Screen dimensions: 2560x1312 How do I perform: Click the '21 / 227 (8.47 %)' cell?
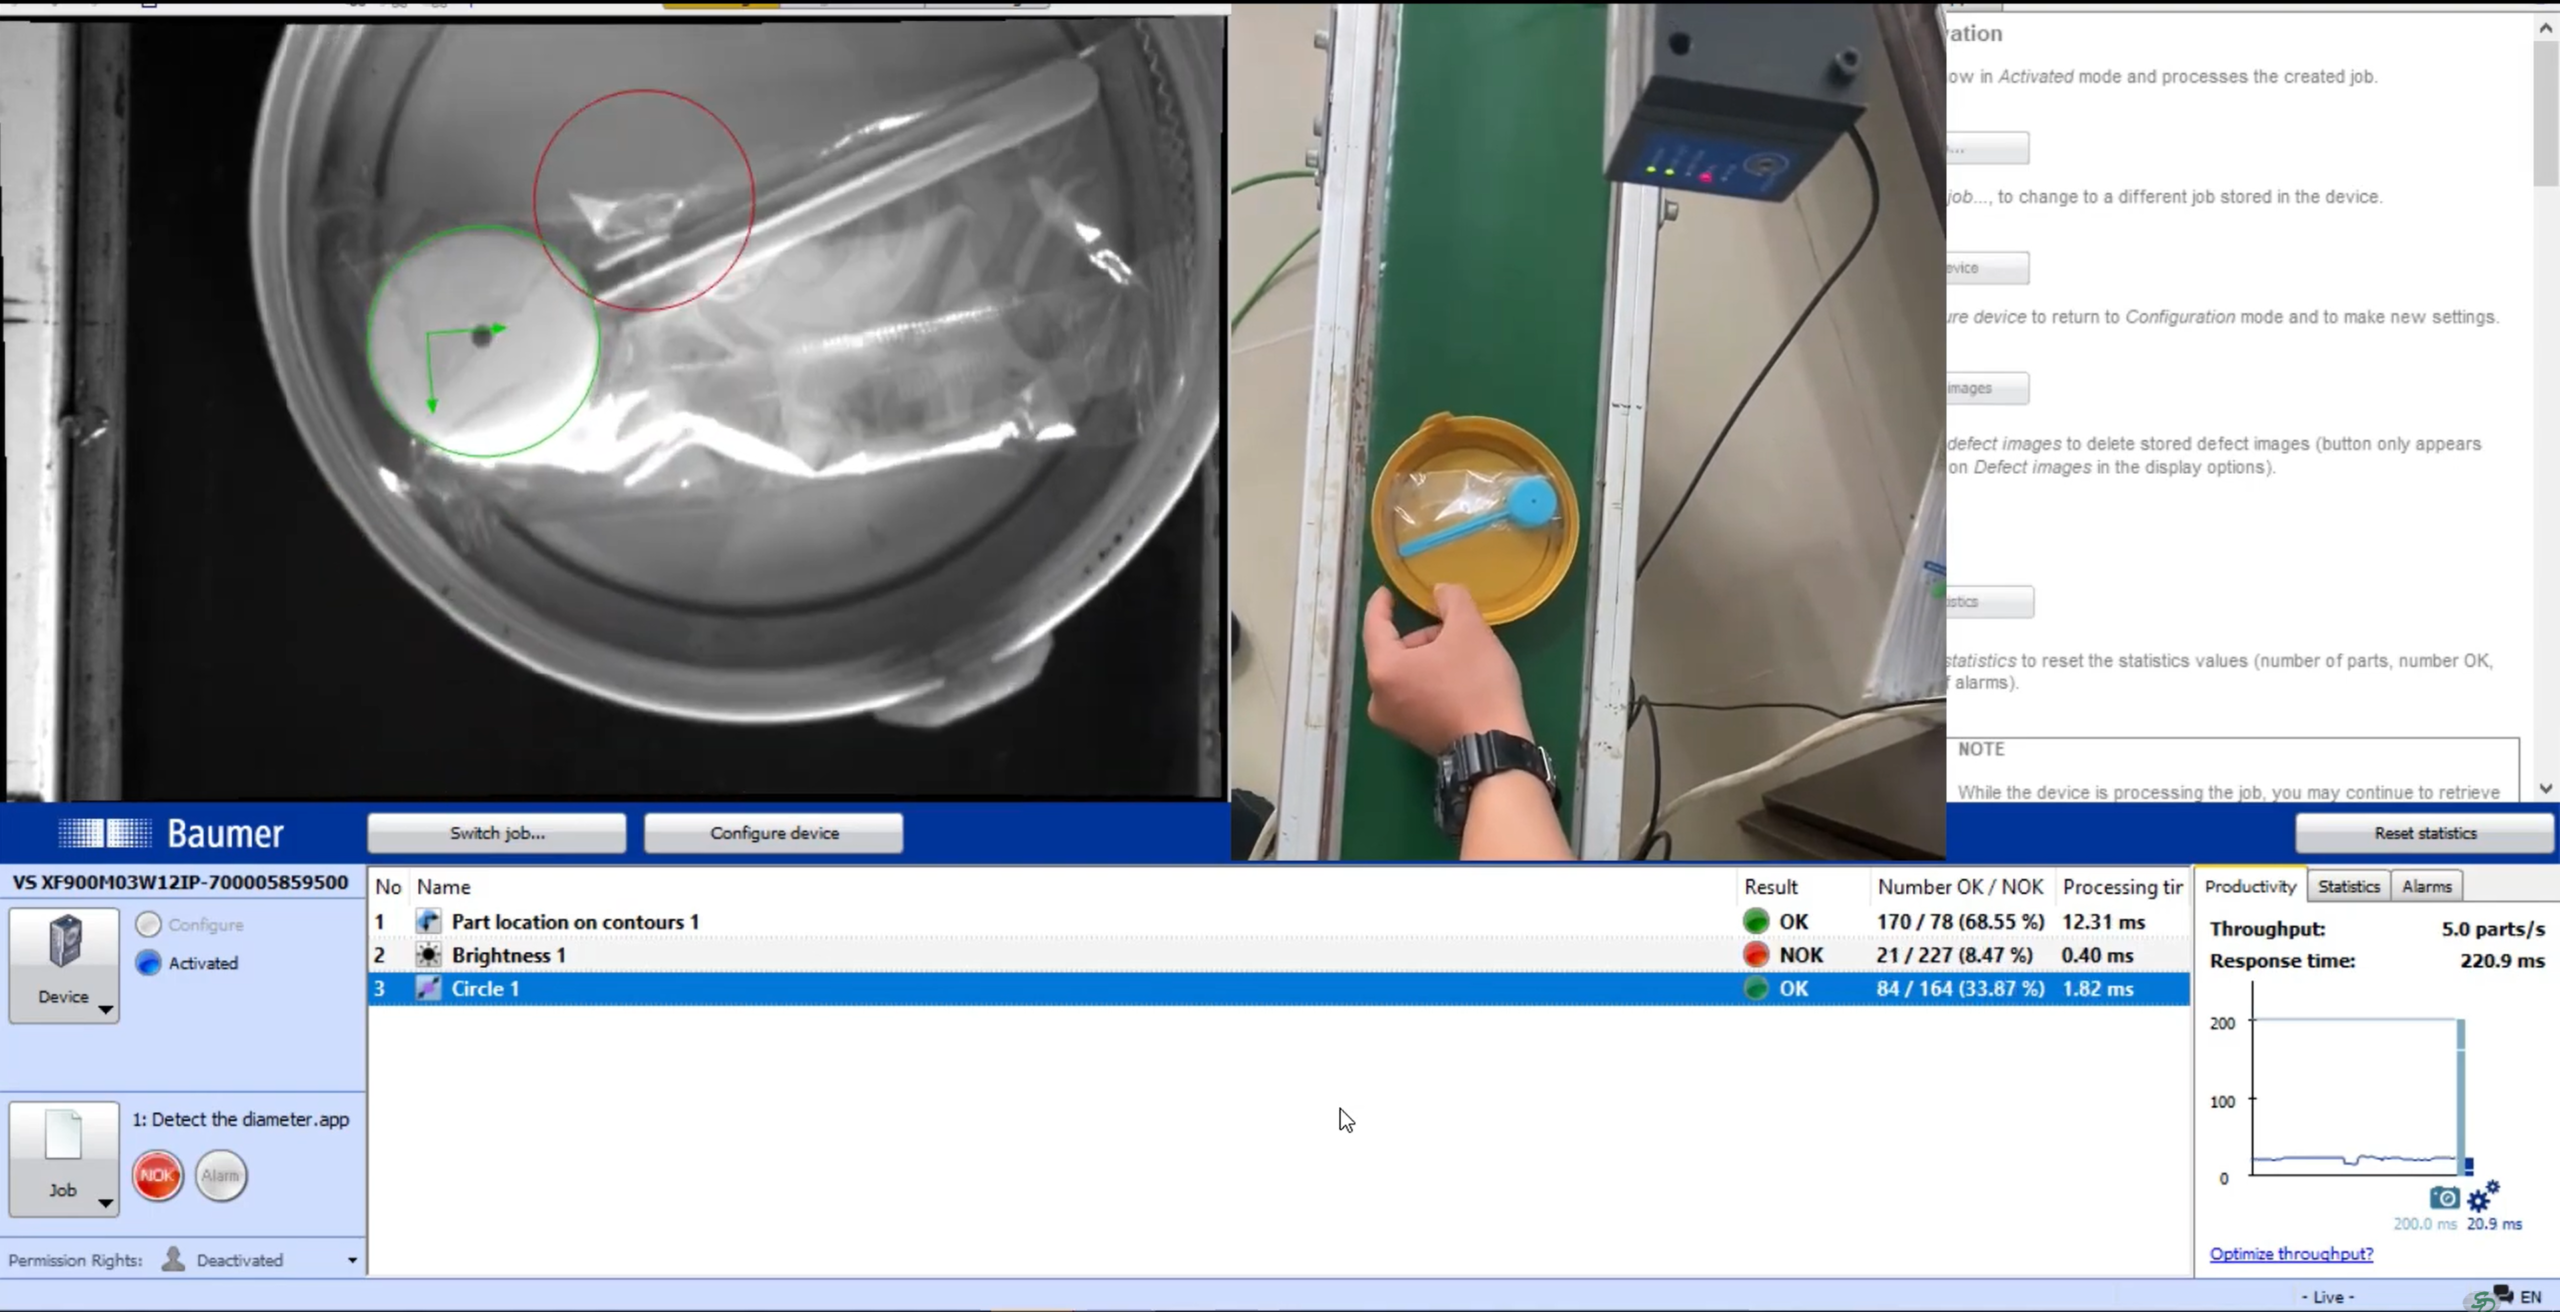click(1954, 955)
